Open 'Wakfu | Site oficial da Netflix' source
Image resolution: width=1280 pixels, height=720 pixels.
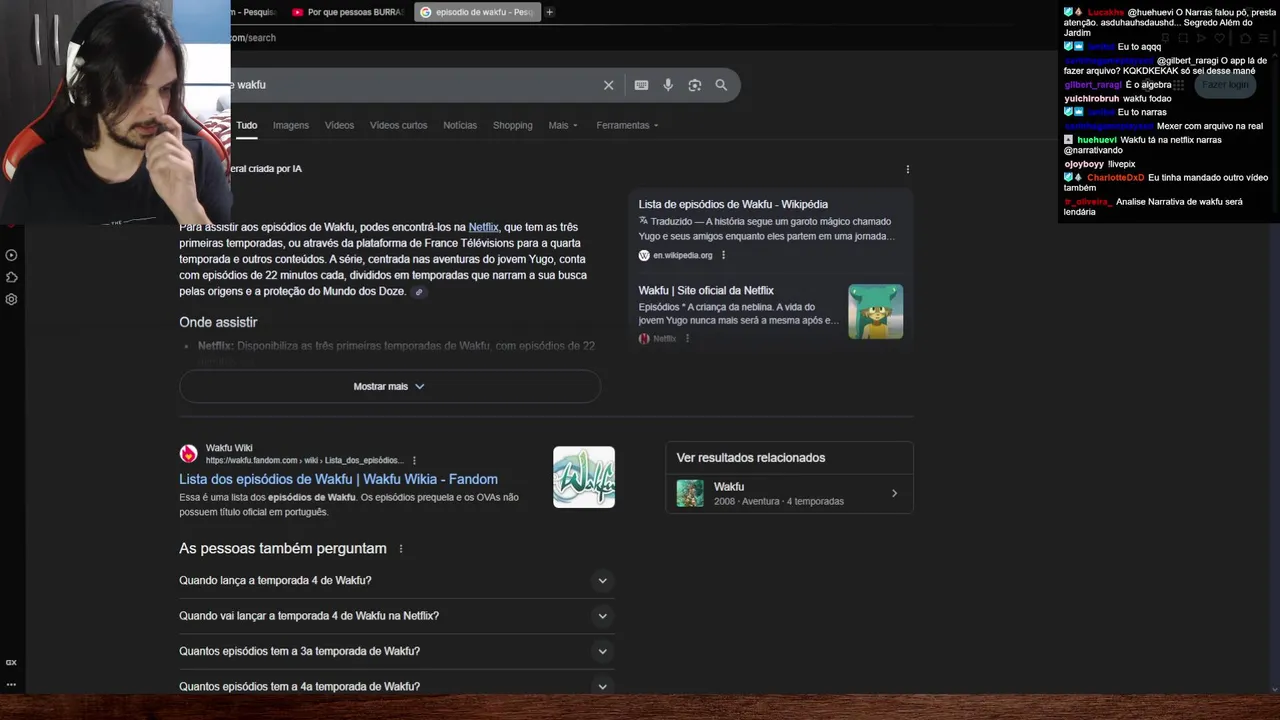tap(706, 290)
